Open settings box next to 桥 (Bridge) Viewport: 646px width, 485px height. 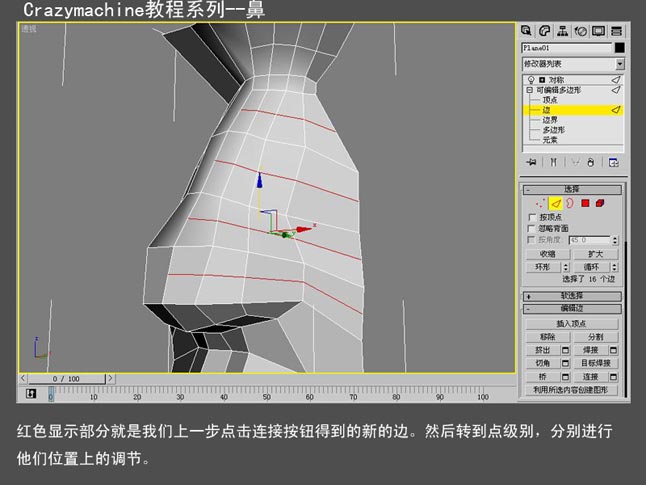(565, 377)
